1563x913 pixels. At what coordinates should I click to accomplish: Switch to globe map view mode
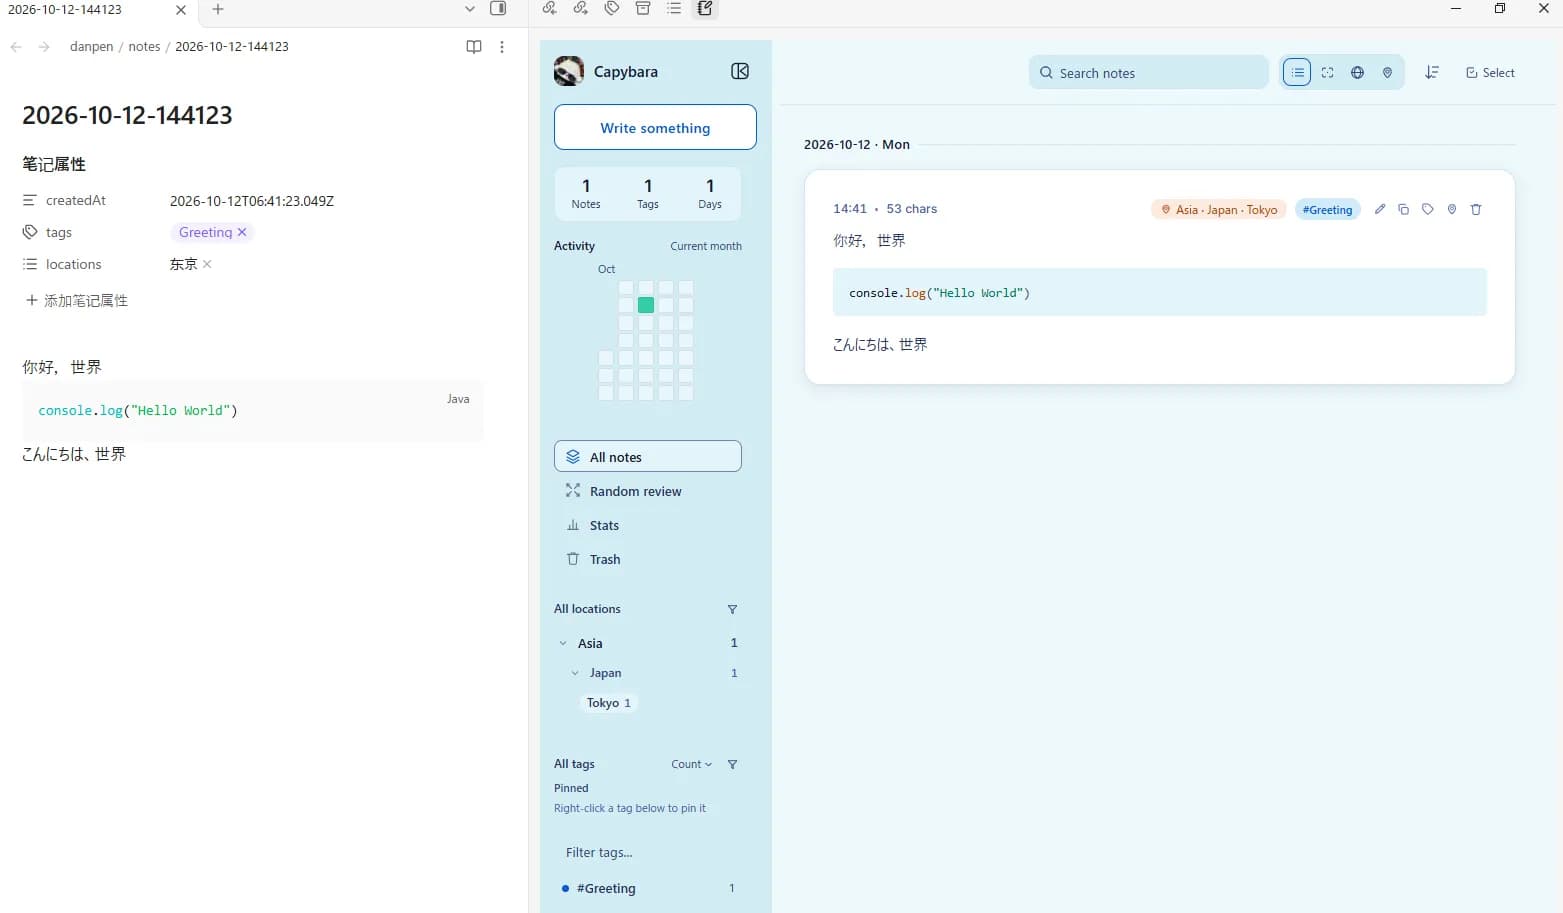tap(1357, 72)
